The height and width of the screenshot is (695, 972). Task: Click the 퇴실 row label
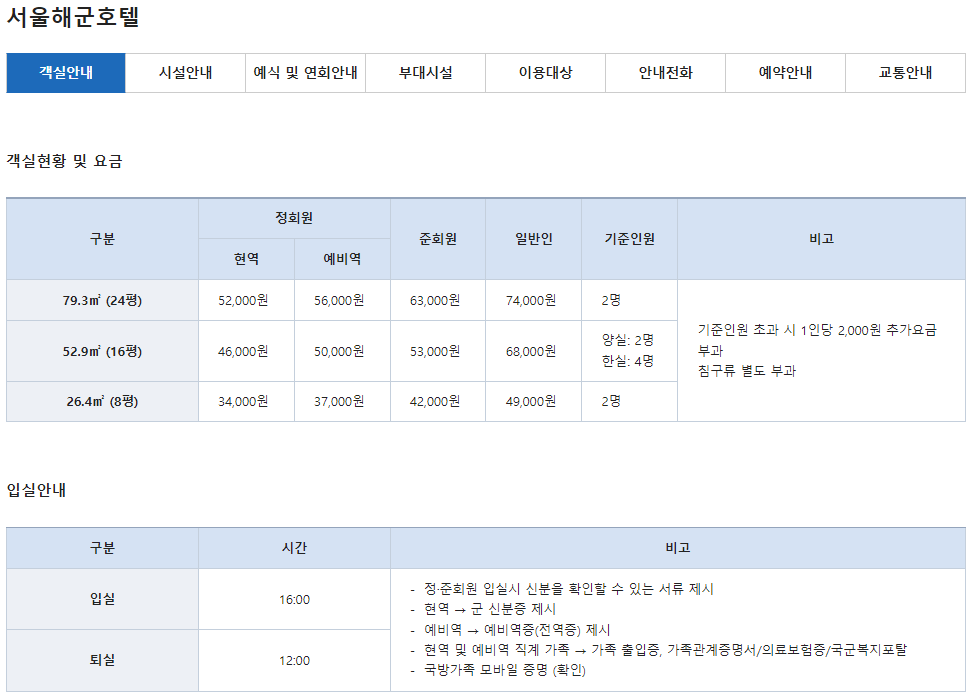click(102, 660)
